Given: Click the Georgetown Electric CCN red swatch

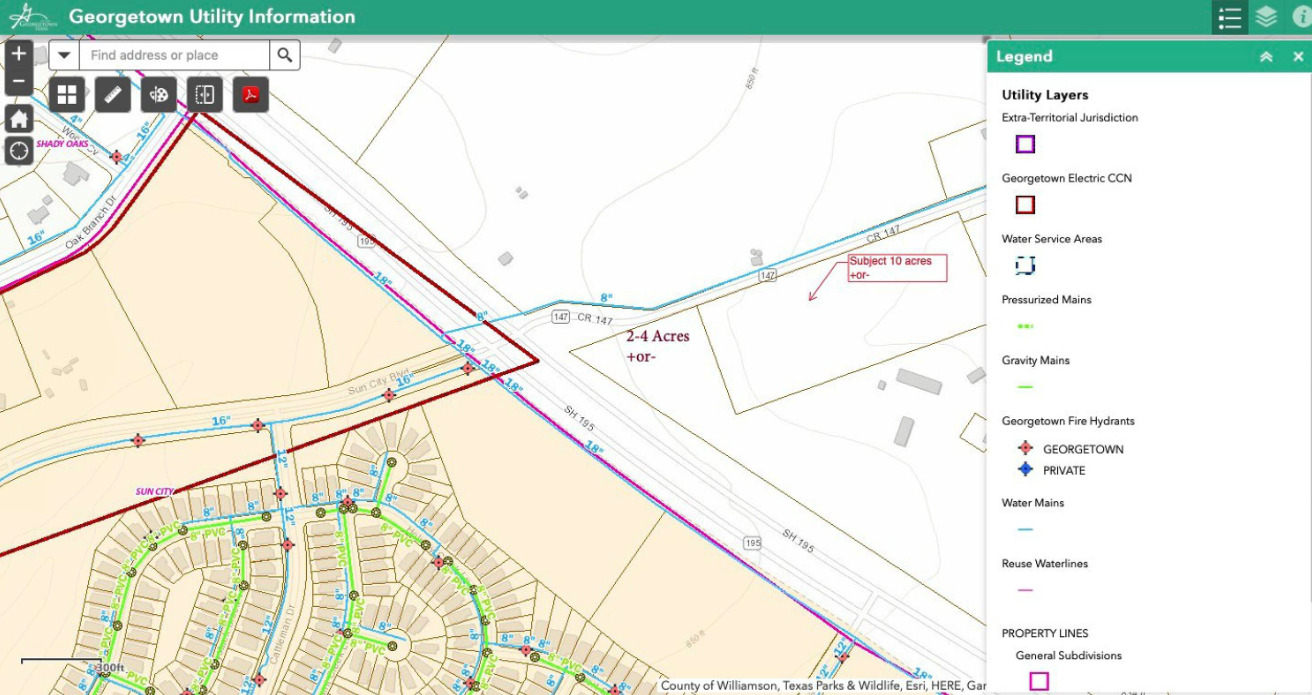Looking at the screenshot, I should click(1025, 205).
